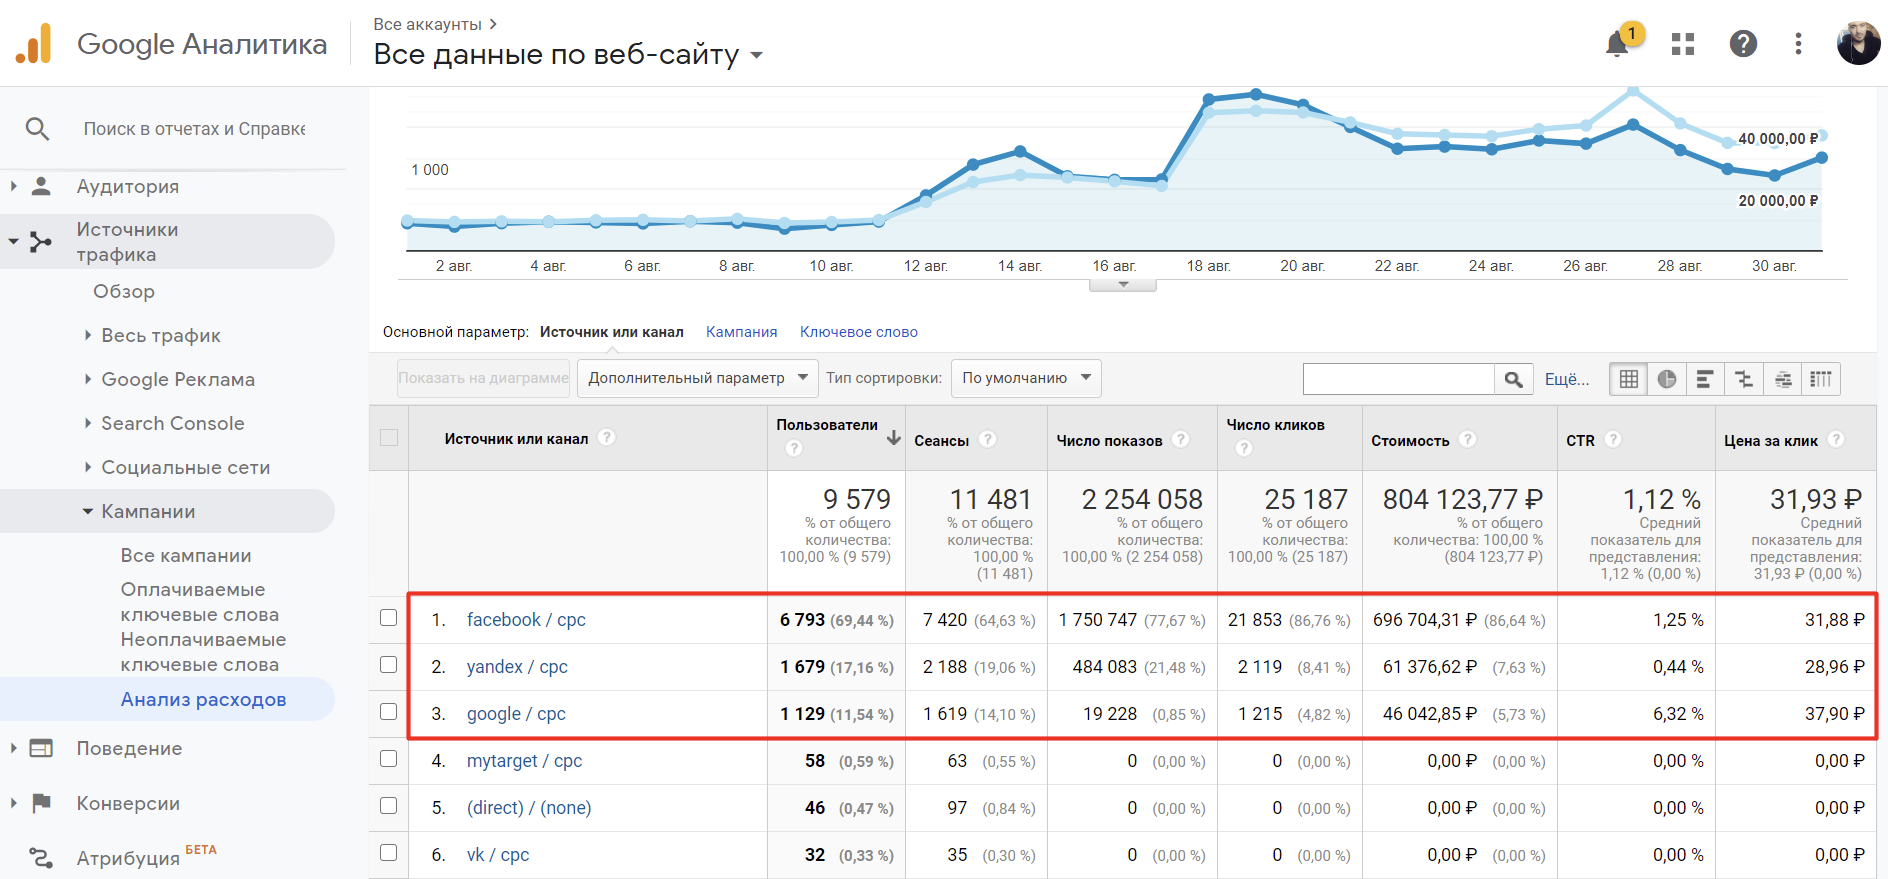Click the Аудитория person icon
The image size is (1888, 879).
coord(41,186)
